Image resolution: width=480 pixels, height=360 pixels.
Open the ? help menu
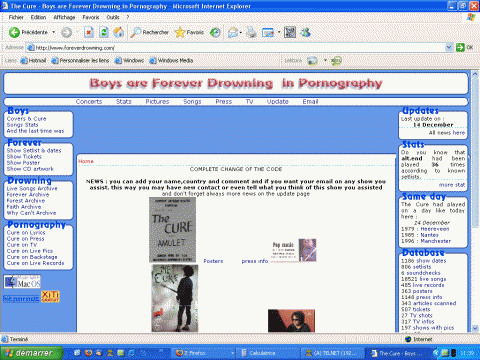point(127,17)
